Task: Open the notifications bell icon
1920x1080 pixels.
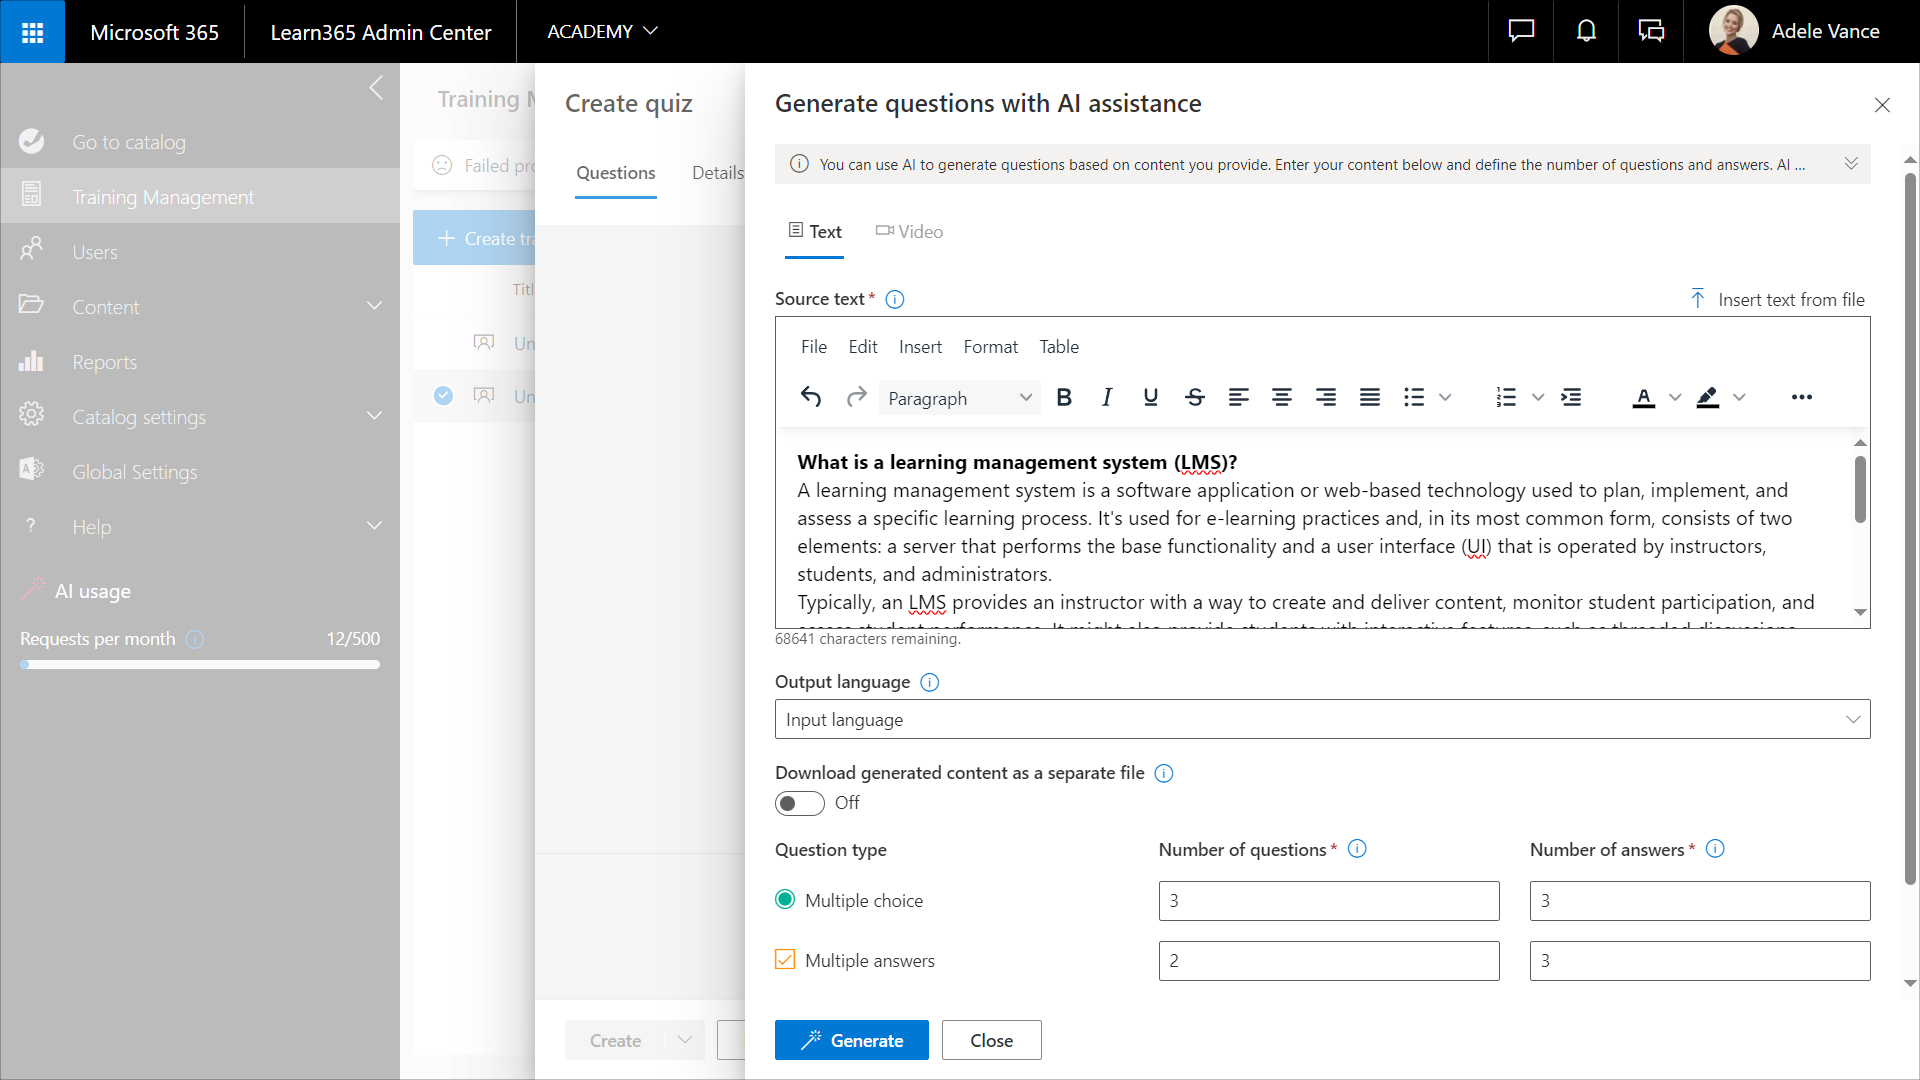Action: pos(1586,32)
